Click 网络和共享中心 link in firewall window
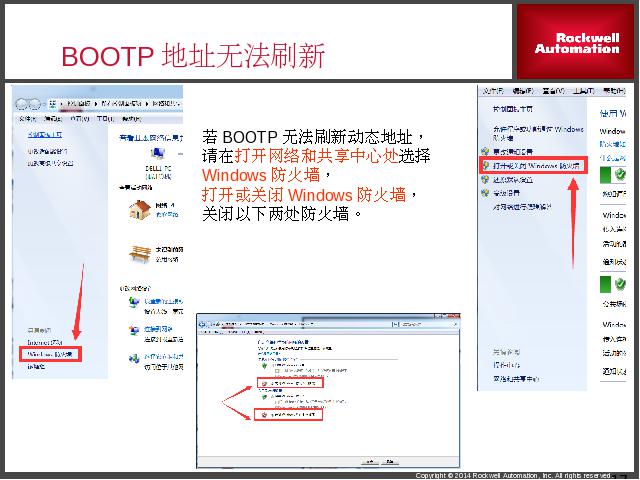This screenshot has width=640, height=480. (516, 379)
